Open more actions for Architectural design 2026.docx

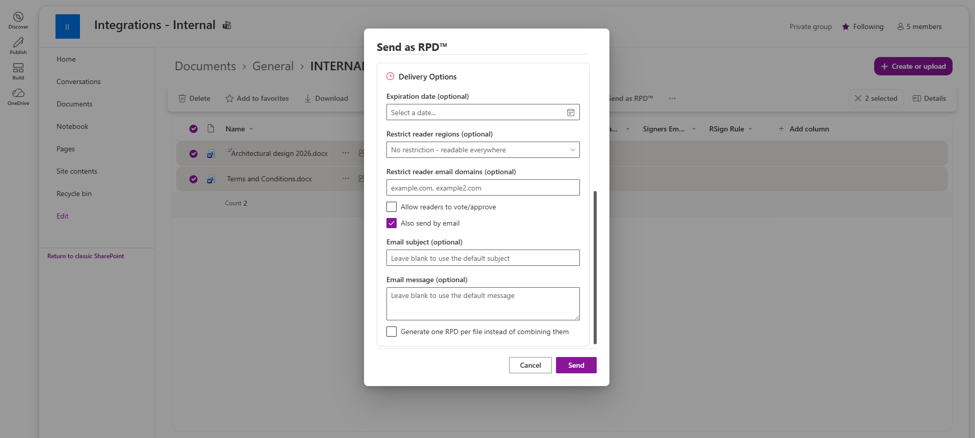tap(345, 153)
